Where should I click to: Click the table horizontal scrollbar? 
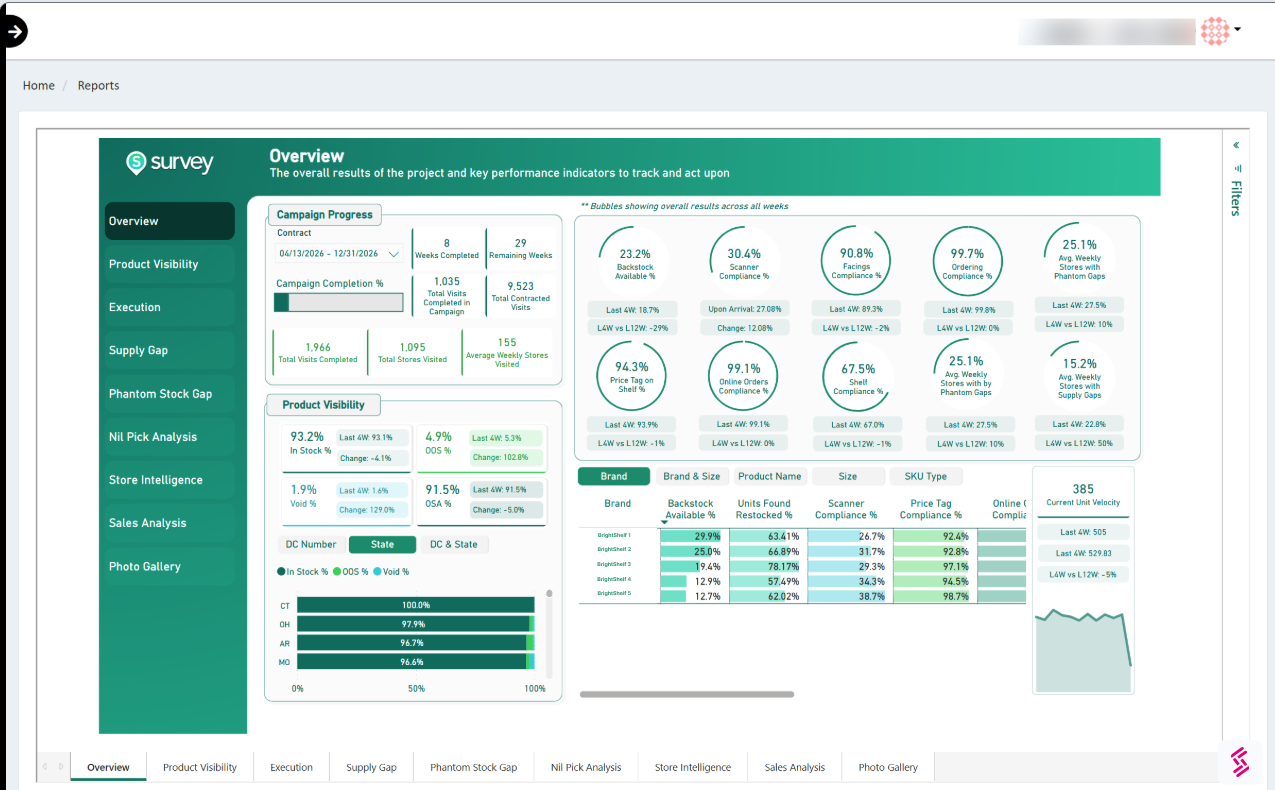tap(687, 694)
